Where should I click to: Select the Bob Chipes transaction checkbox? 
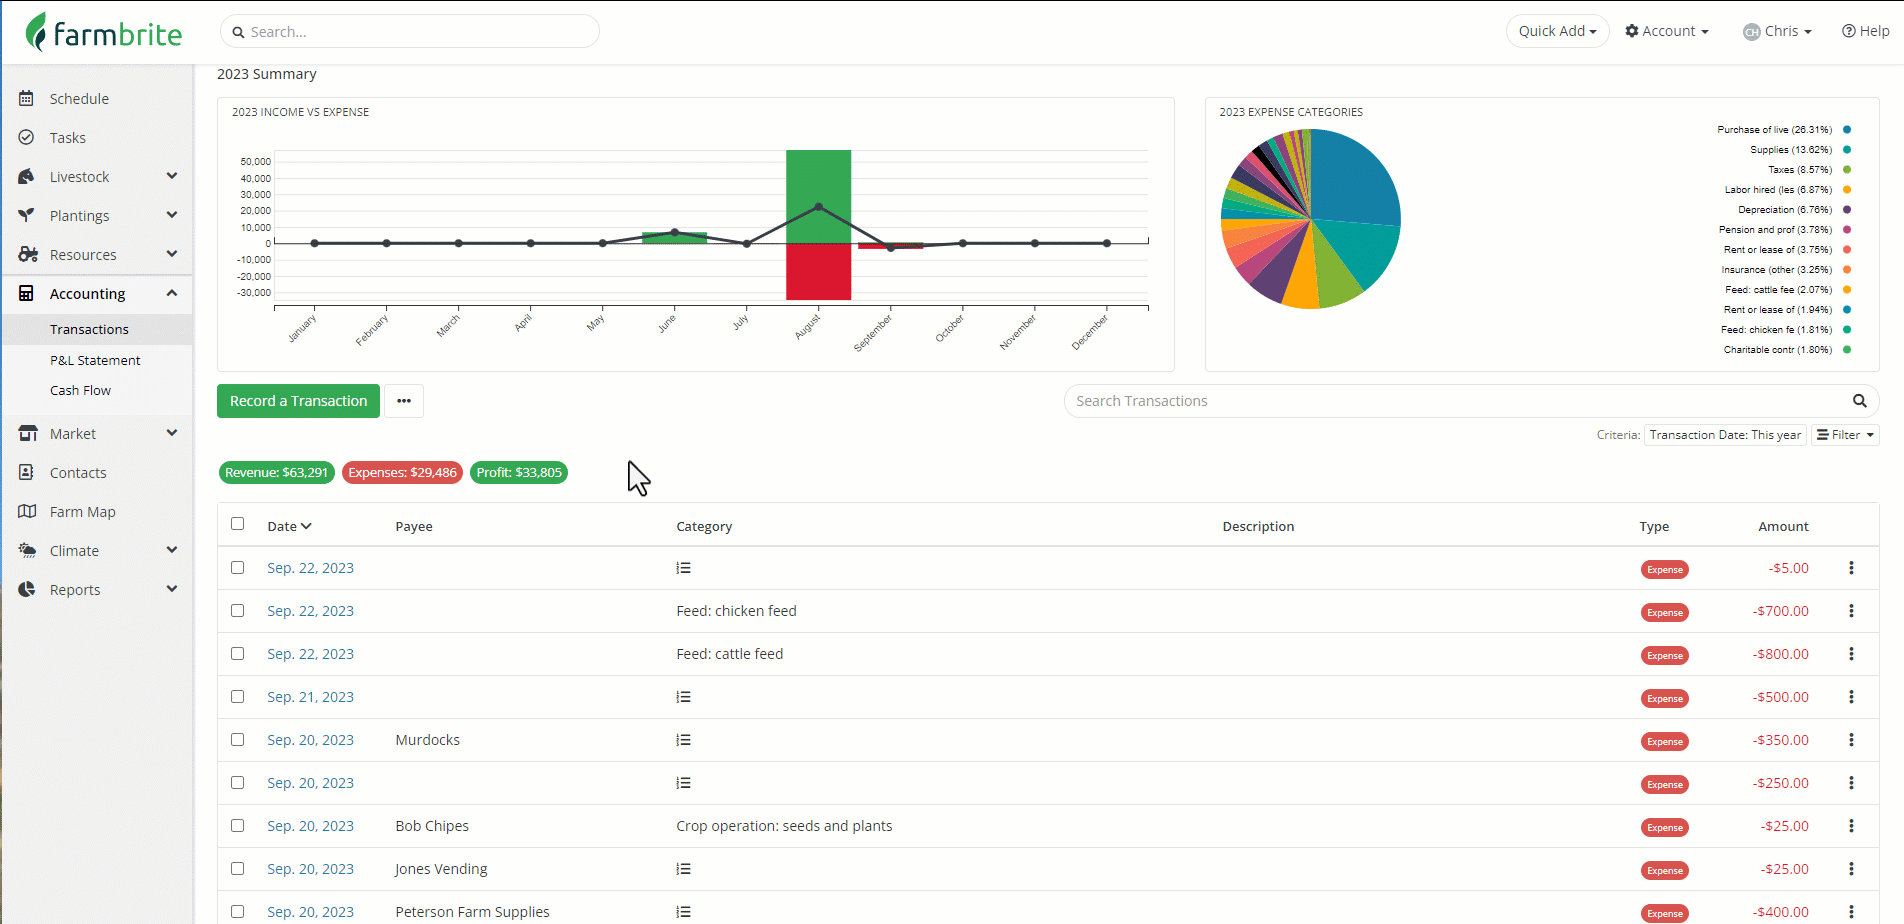click(237, 826)
